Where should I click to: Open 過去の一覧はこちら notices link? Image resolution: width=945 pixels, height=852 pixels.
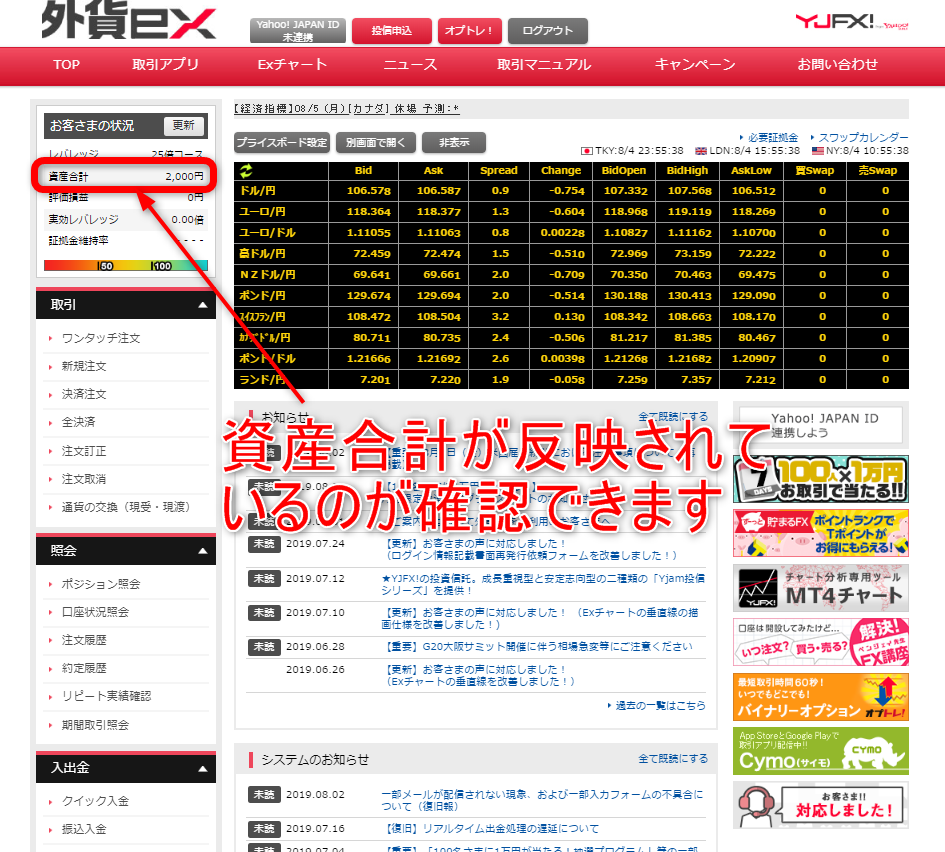click(661, 705)
